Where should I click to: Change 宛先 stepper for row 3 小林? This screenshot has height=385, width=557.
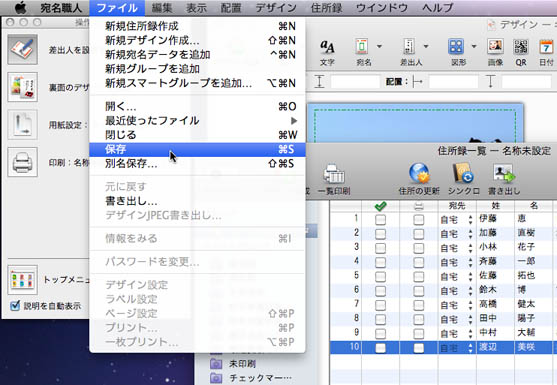(470, 248)
